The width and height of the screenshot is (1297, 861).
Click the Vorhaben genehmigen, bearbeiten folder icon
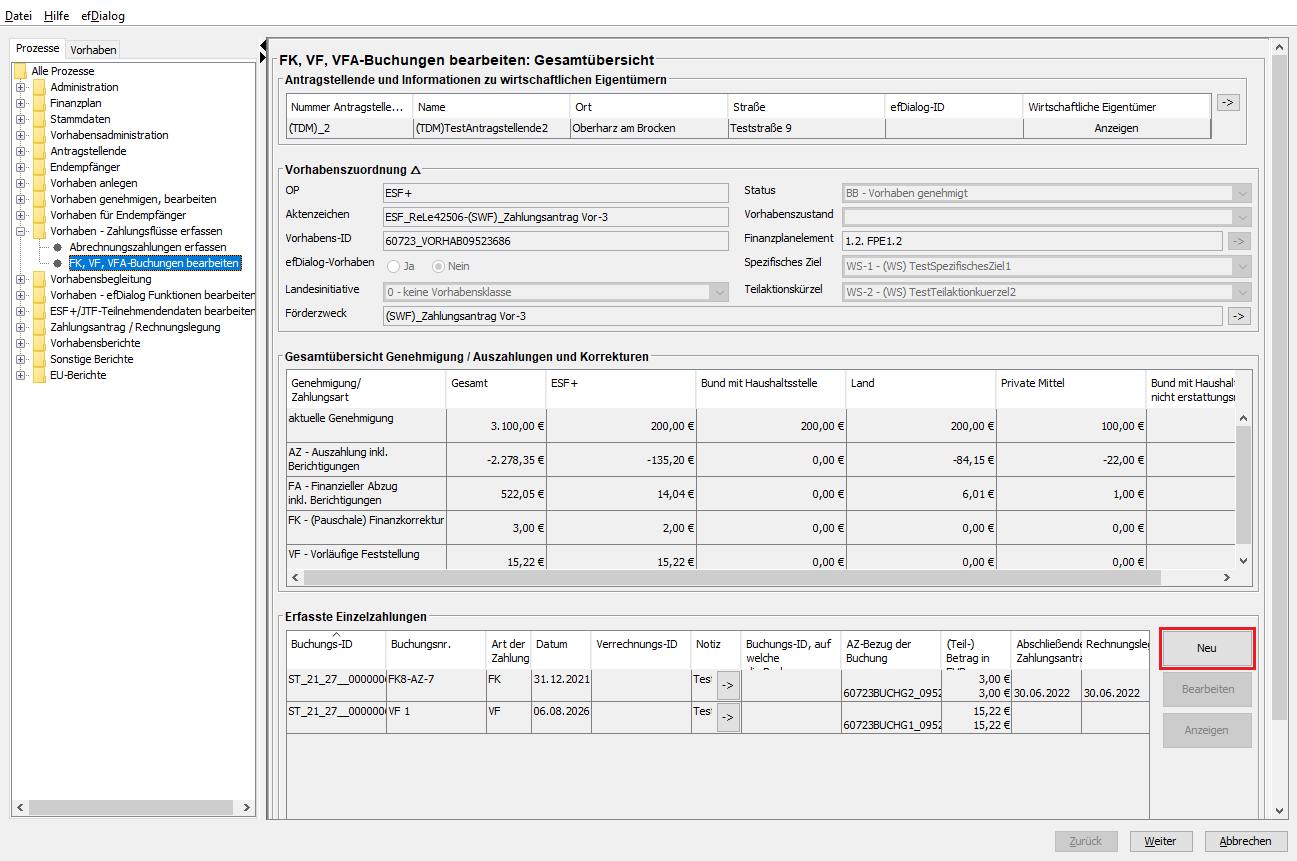[x=39, y=199]
